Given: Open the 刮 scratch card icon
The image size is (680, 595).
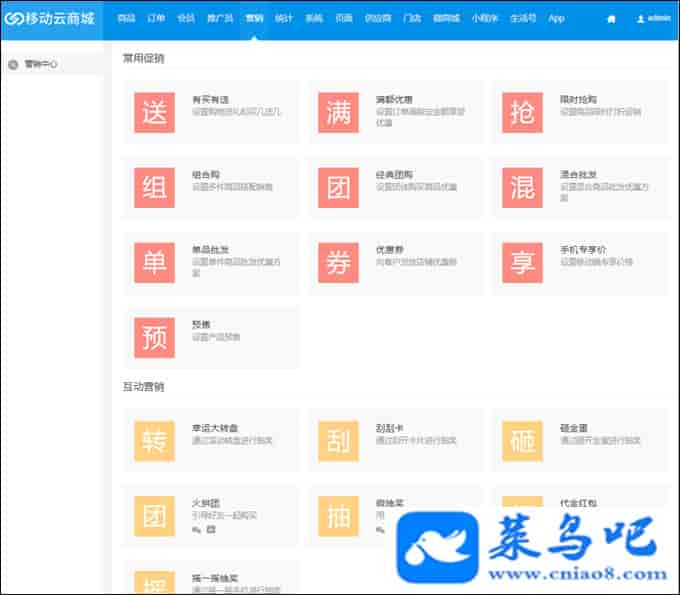Looking at the screenshot, I should (x=338, y=441).
